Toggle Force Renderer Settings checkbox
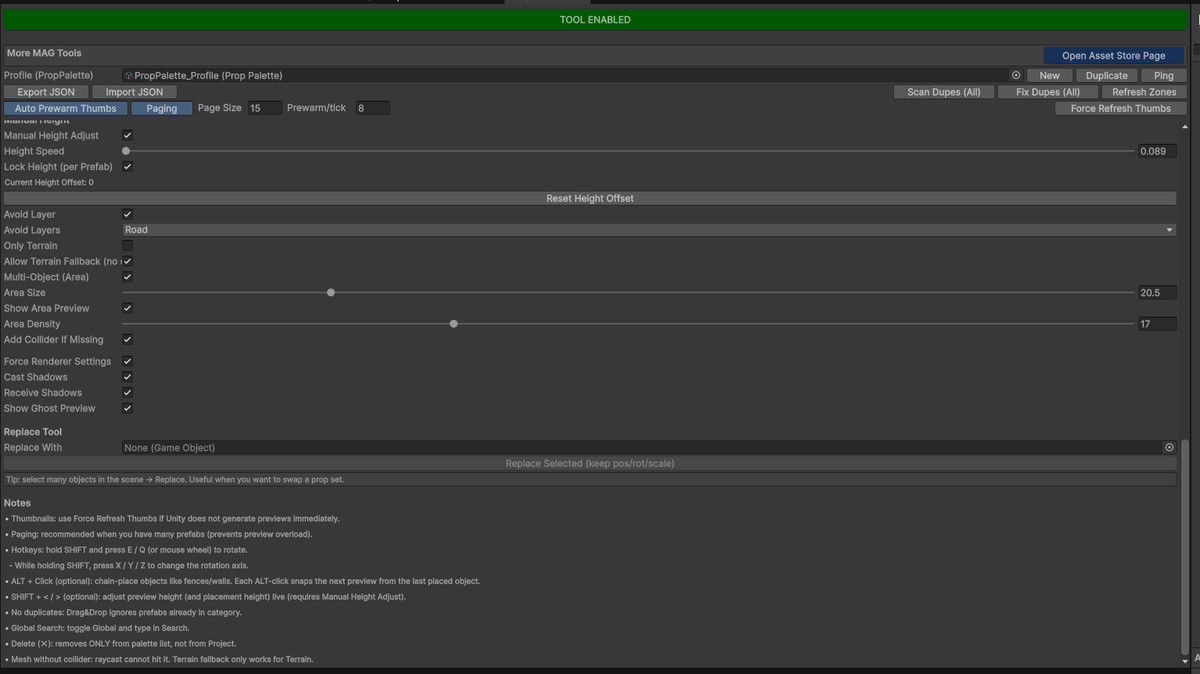Image resolution: width=1200 pixels, height=674 pixels. pos(127,361)
